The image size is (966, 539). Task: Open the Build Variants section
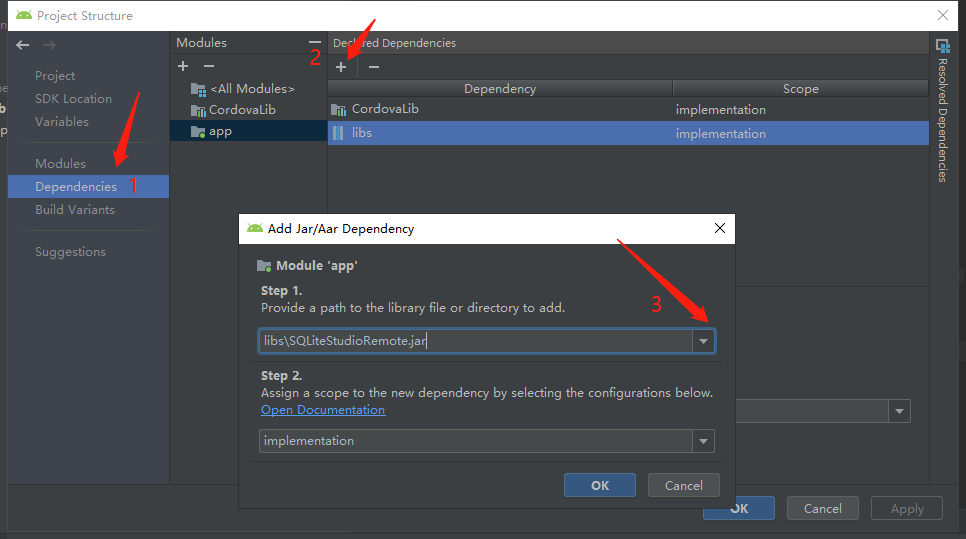pyautogui.click(x=75, y=209)
